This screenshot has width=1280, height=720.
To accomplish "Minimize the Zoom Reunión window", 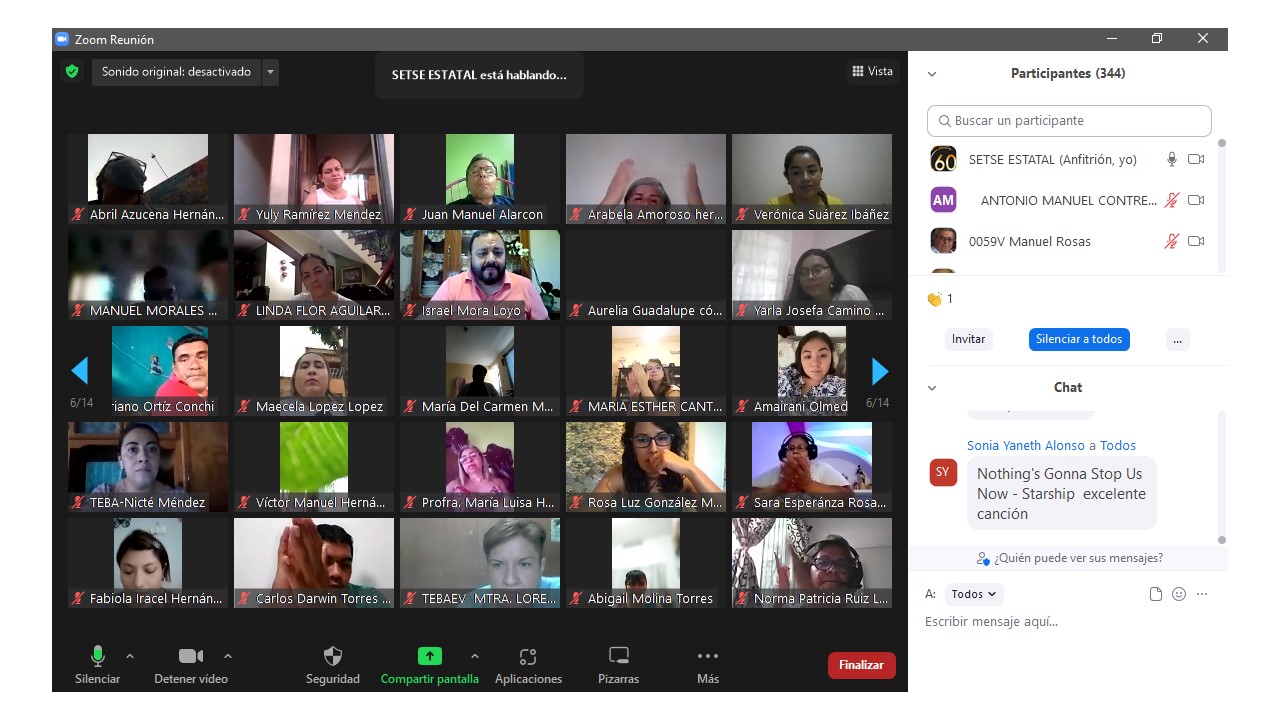I will click(1112, 39).
